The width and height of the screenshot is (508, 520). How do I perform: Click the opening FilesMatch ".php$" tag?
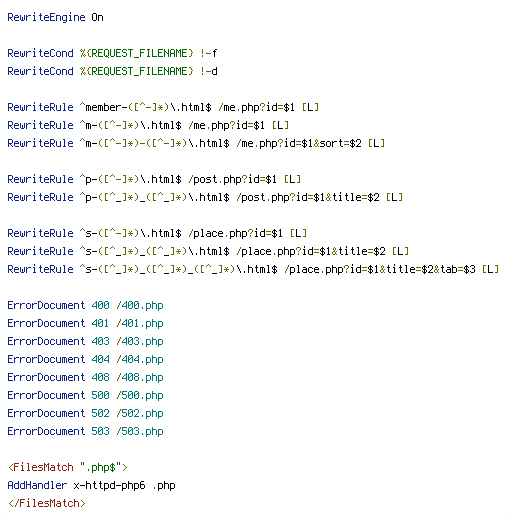pos(68,467)
